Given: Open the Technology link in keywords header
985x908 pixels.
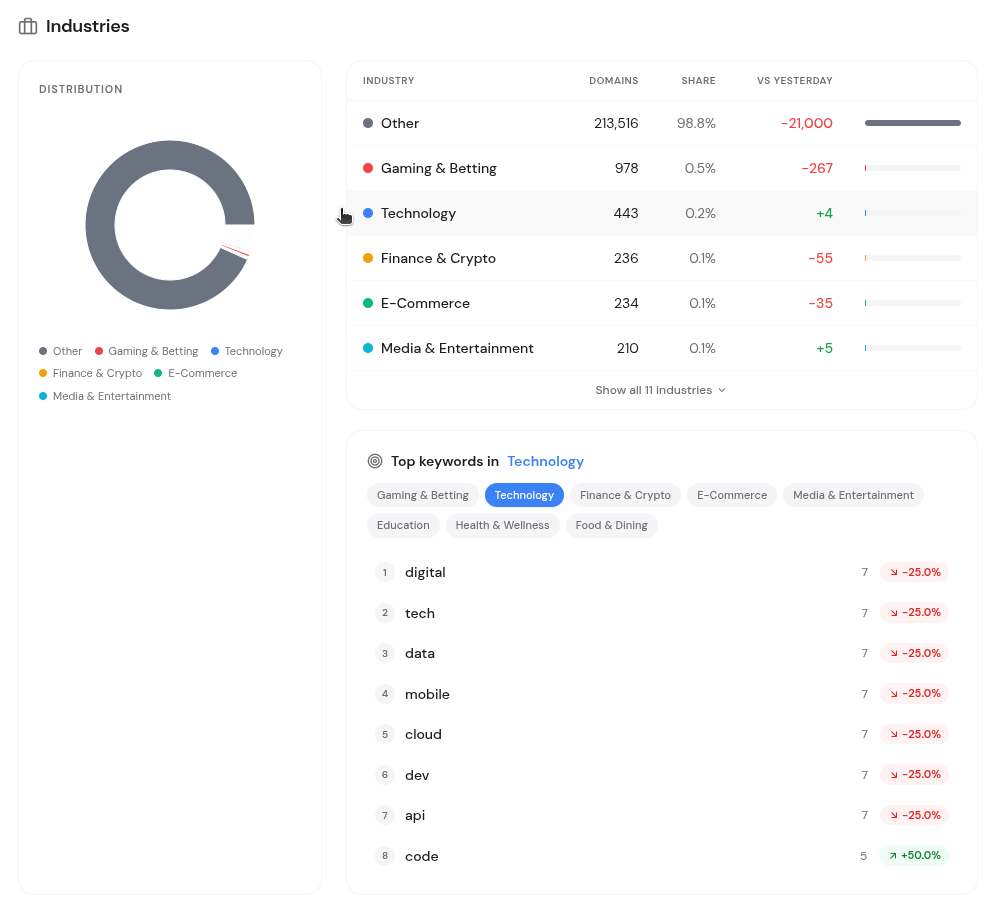Looking at the screenshot, I should 545,461.
